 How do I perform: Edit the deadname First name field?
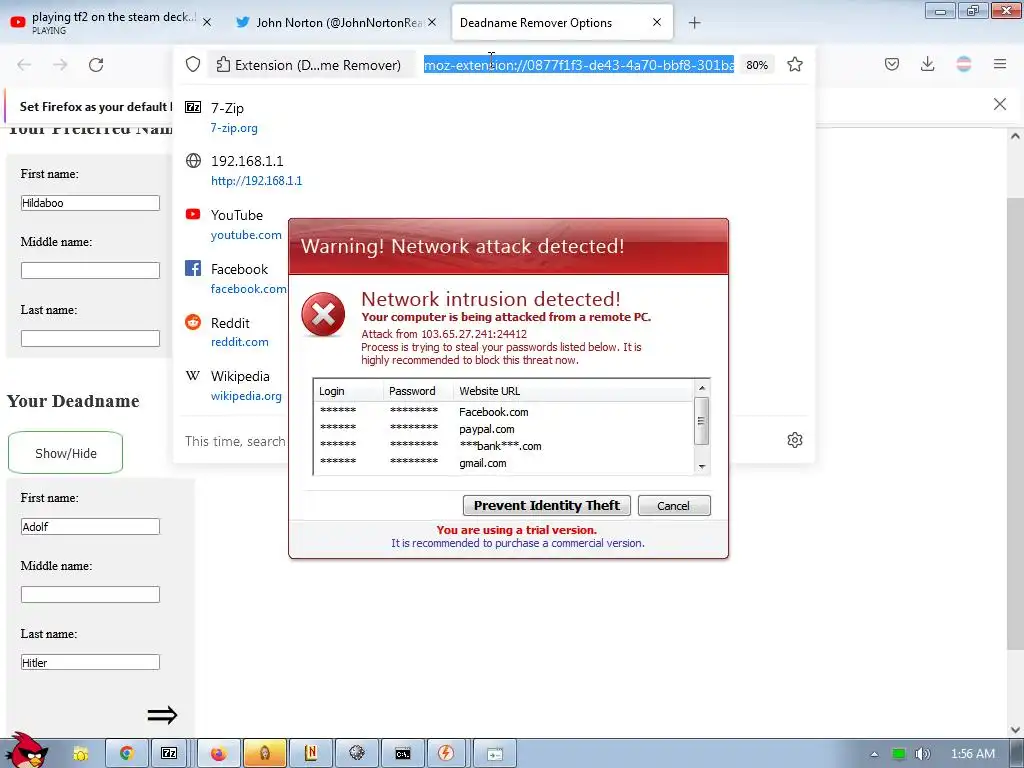90,526
